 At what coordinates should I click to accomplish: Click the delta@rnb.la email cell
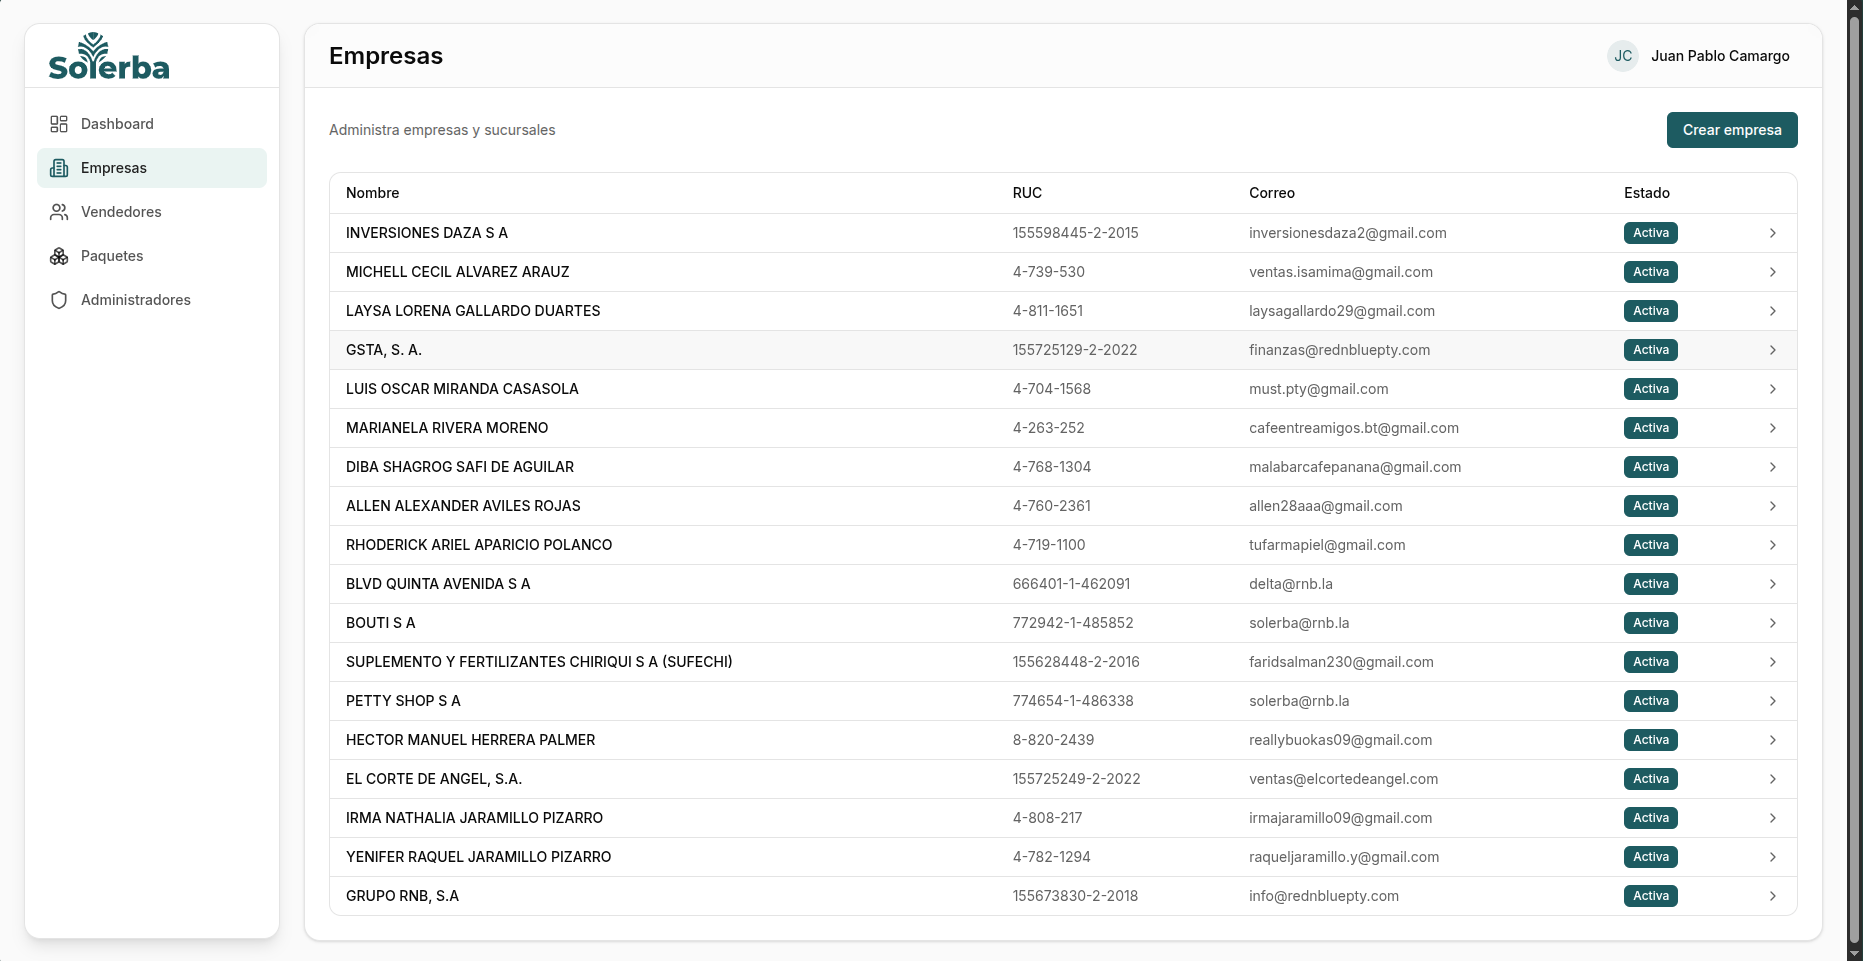coord(1290,584)
